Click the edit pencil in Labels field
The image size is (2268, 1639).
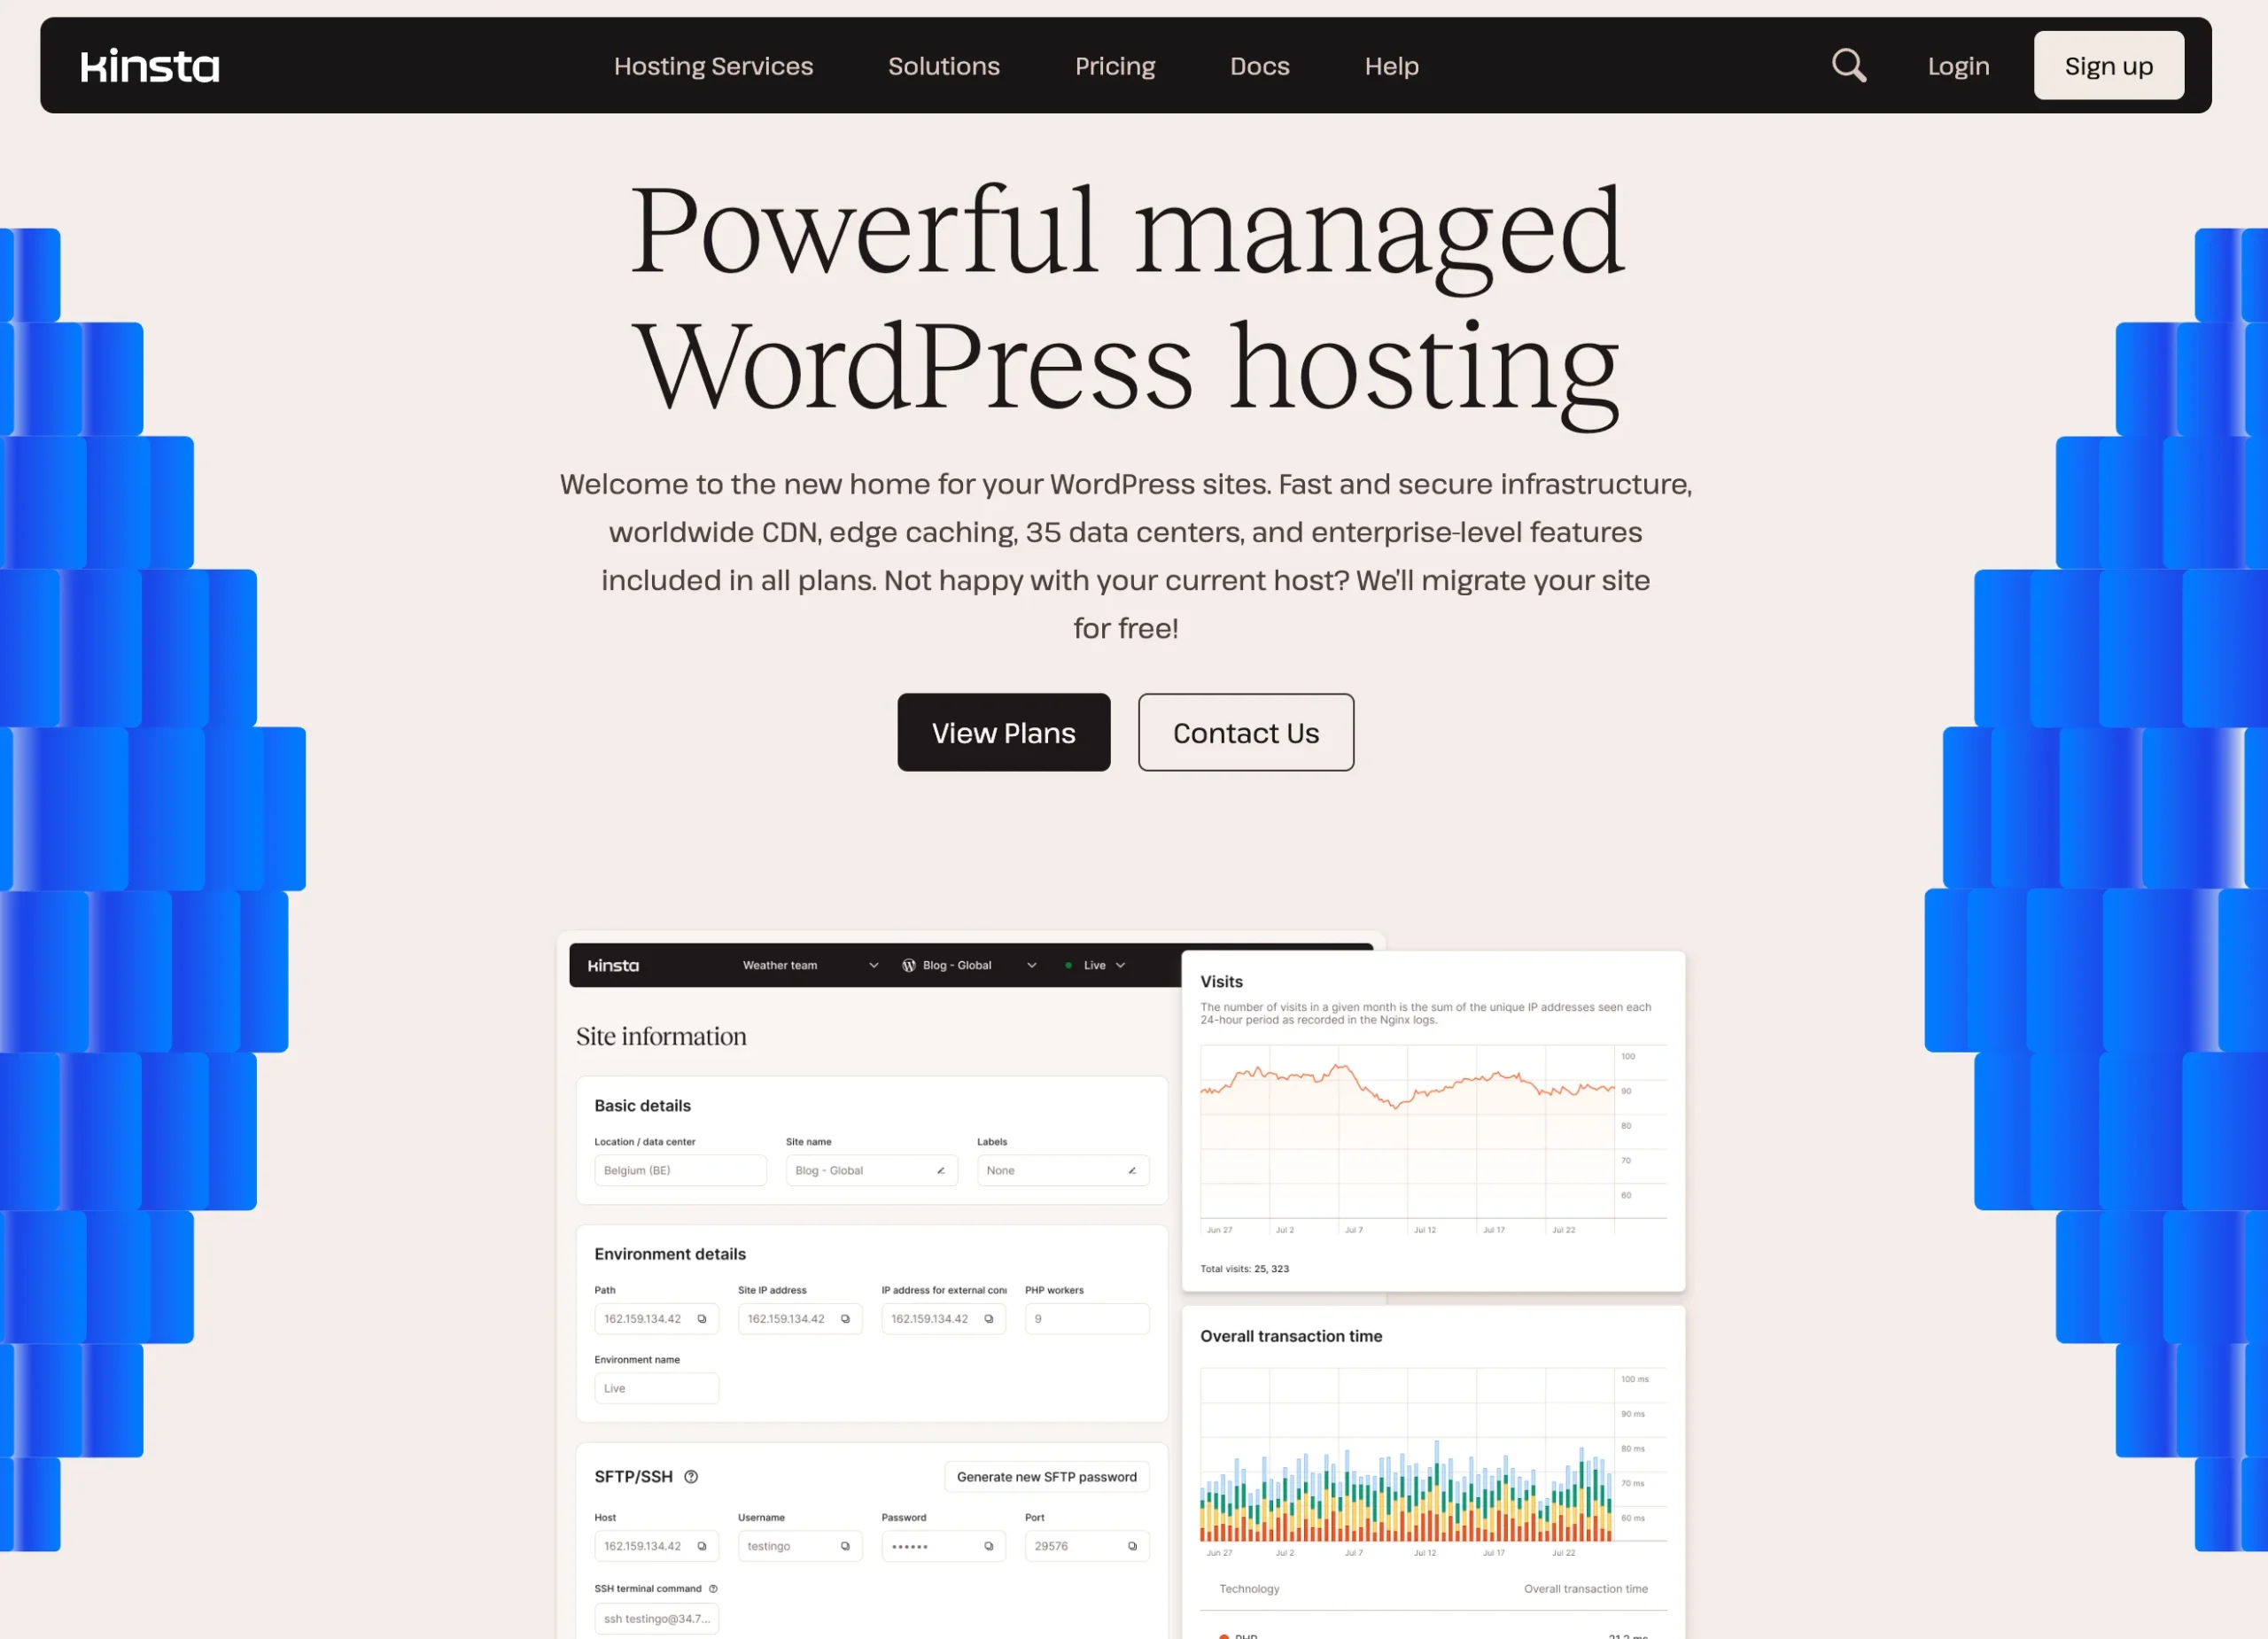(x=1132, y=1170)
